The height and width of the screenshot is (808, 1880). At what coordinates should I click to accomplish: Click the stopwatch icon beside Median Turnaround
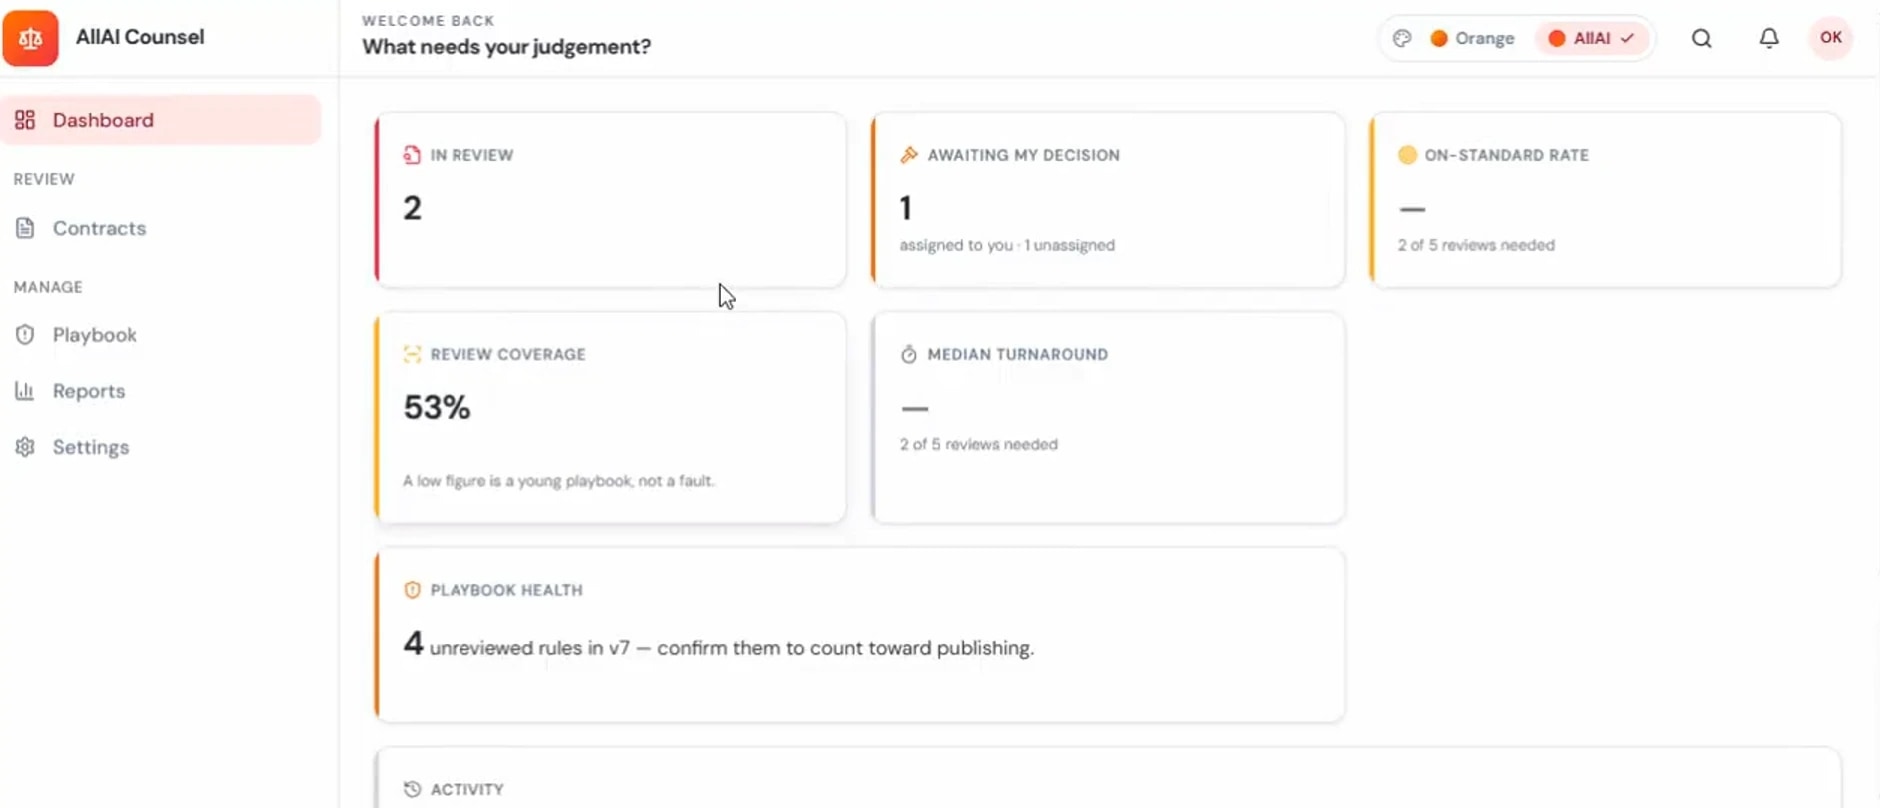(x=909, y=354)
